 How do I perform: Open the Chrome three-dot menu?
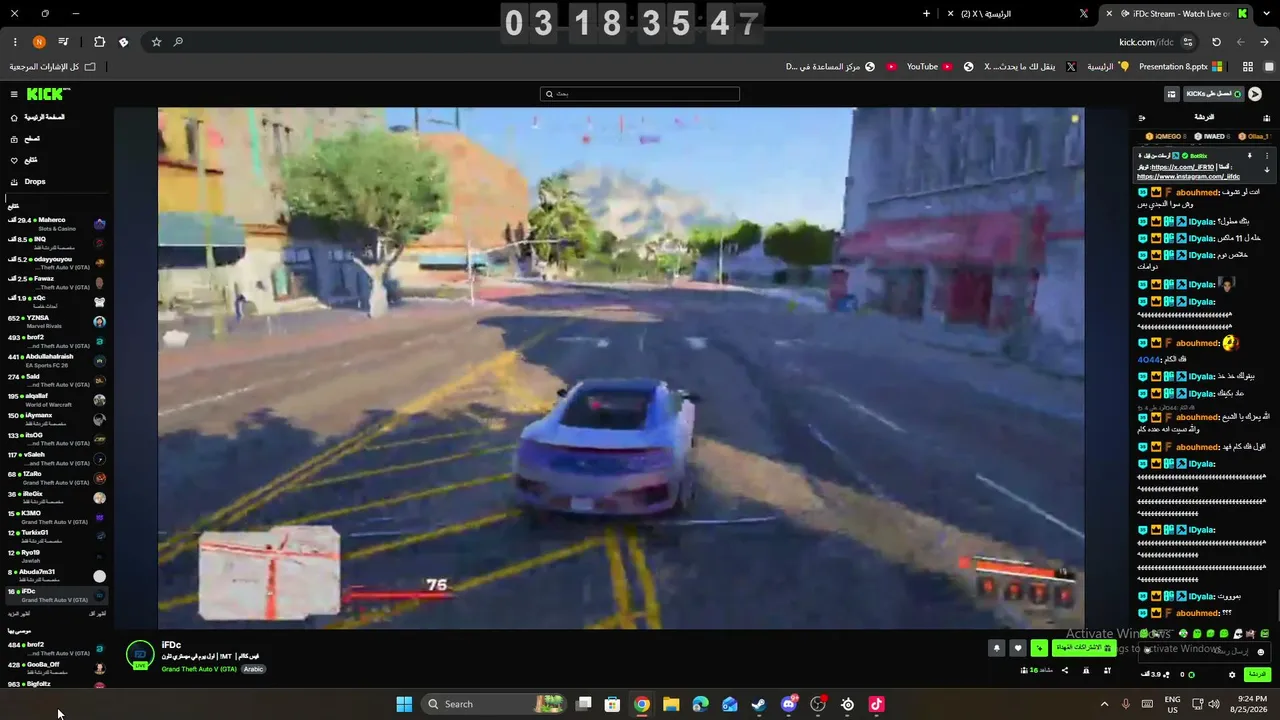coord(15,42)
